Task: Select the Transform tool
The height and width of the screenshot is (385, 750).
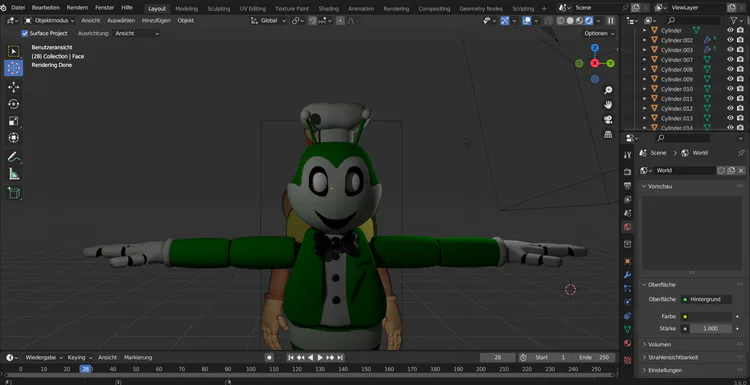Action: 13,138
